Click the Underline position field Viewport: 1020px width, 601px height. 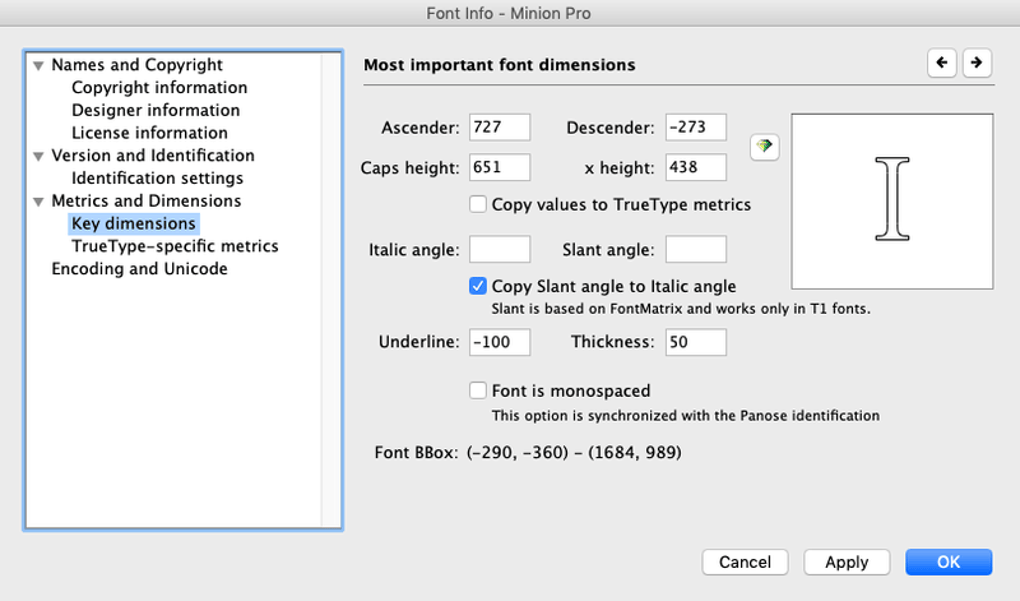[x=499, y=342]
